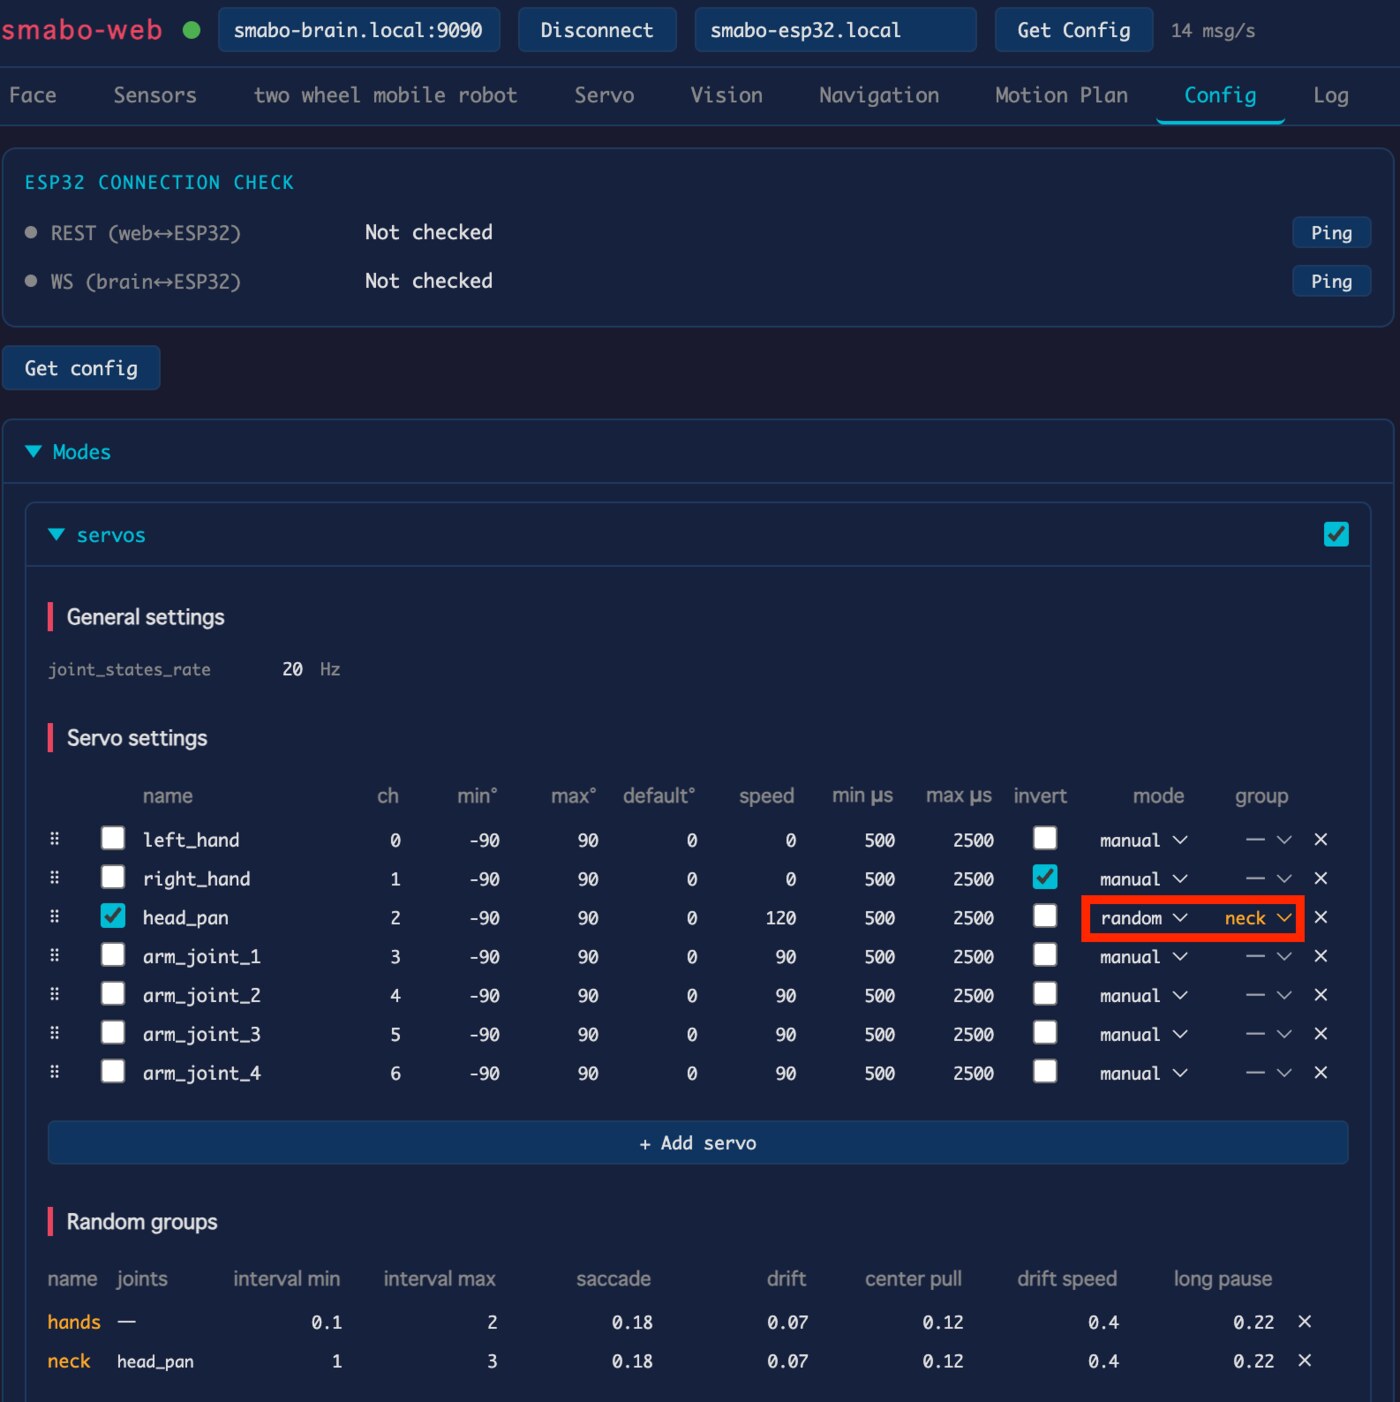Image resolution: width=1400 pixels, height=1402 pixels.
Task: Ping the WS brain-ESP32 connection
Action: point(1331,282)
